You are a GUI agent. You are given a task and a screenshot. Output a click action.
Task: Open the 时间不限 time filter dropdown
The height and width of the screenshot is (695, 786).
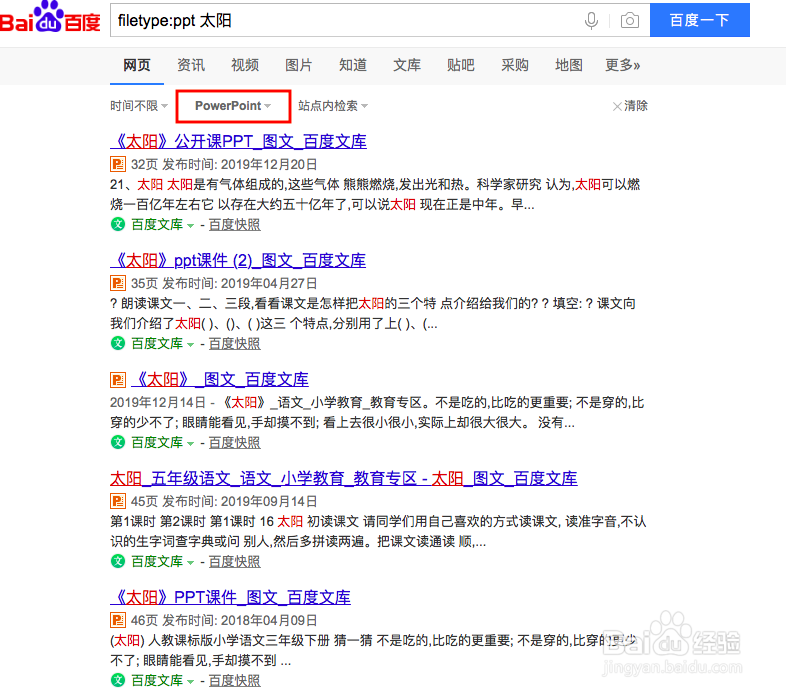click(x=139, y=106)
